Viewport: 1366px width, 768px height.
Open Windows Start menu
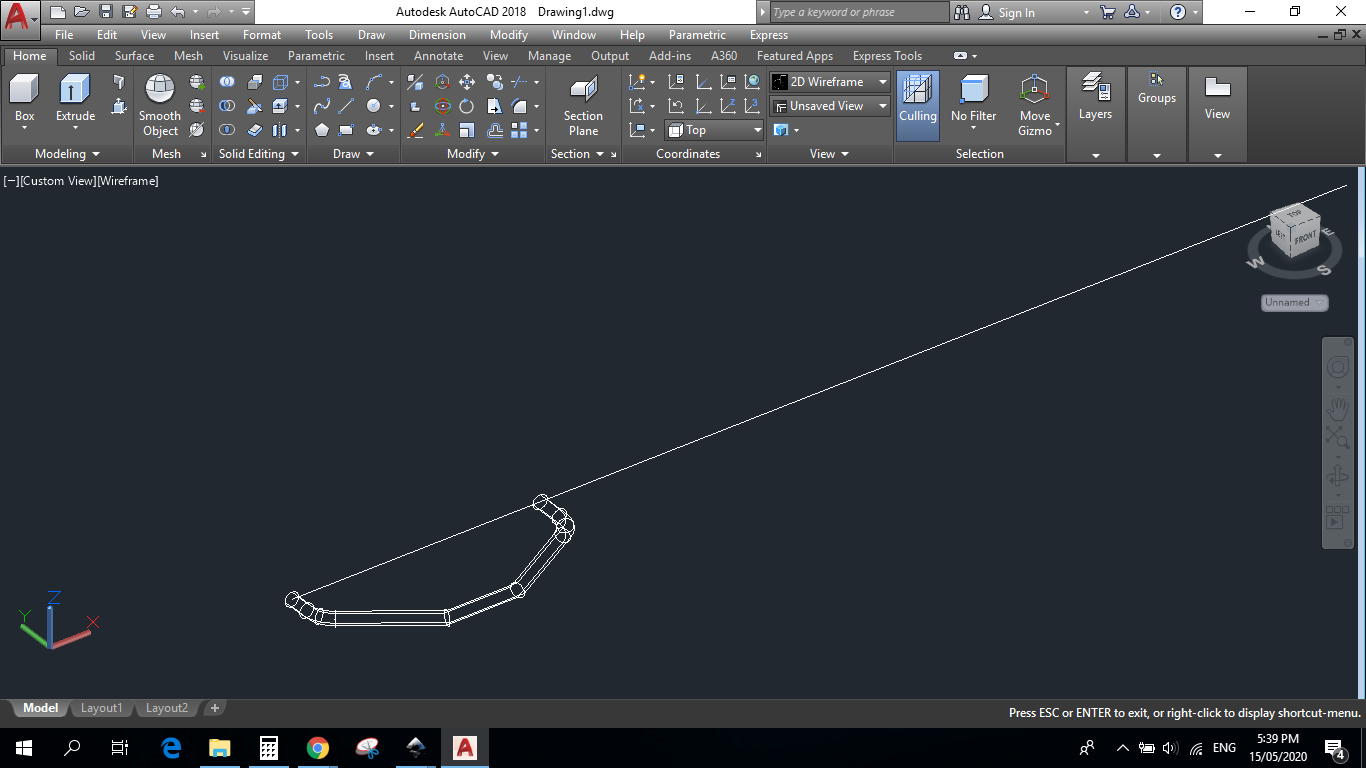23,747
